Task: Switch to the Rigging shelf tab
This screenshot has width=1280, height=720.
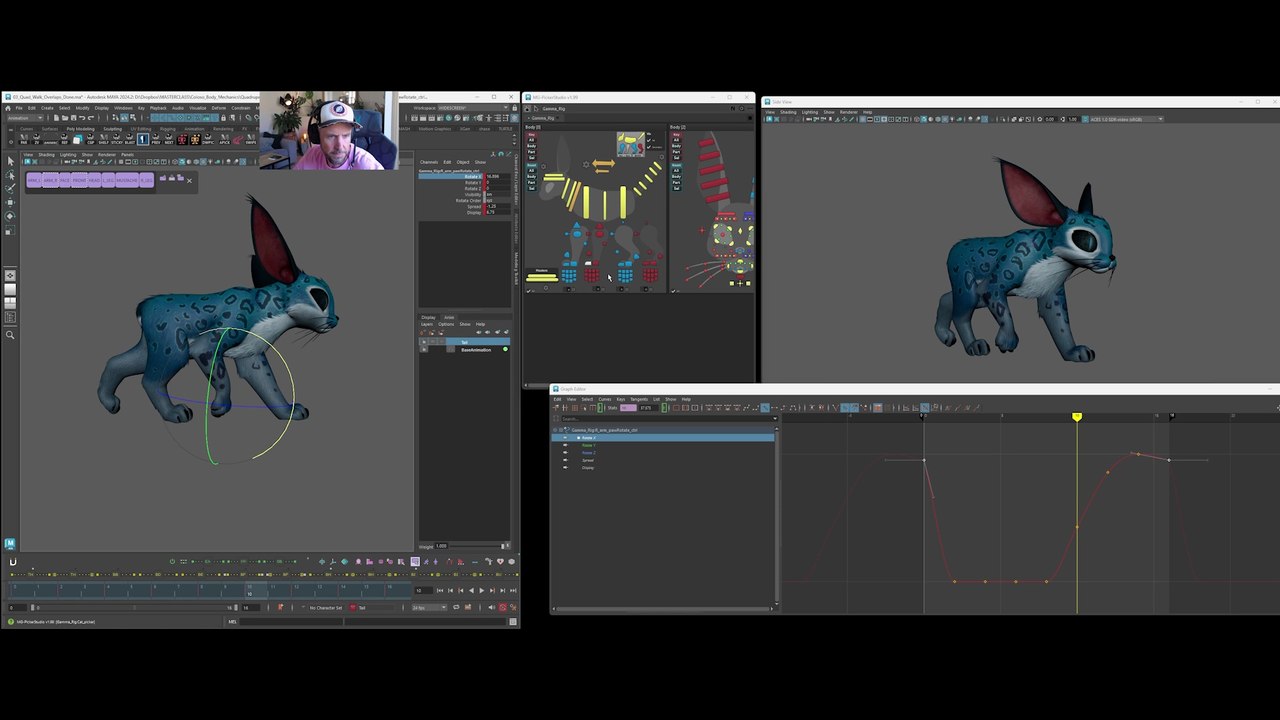Action: coord(167,128)
